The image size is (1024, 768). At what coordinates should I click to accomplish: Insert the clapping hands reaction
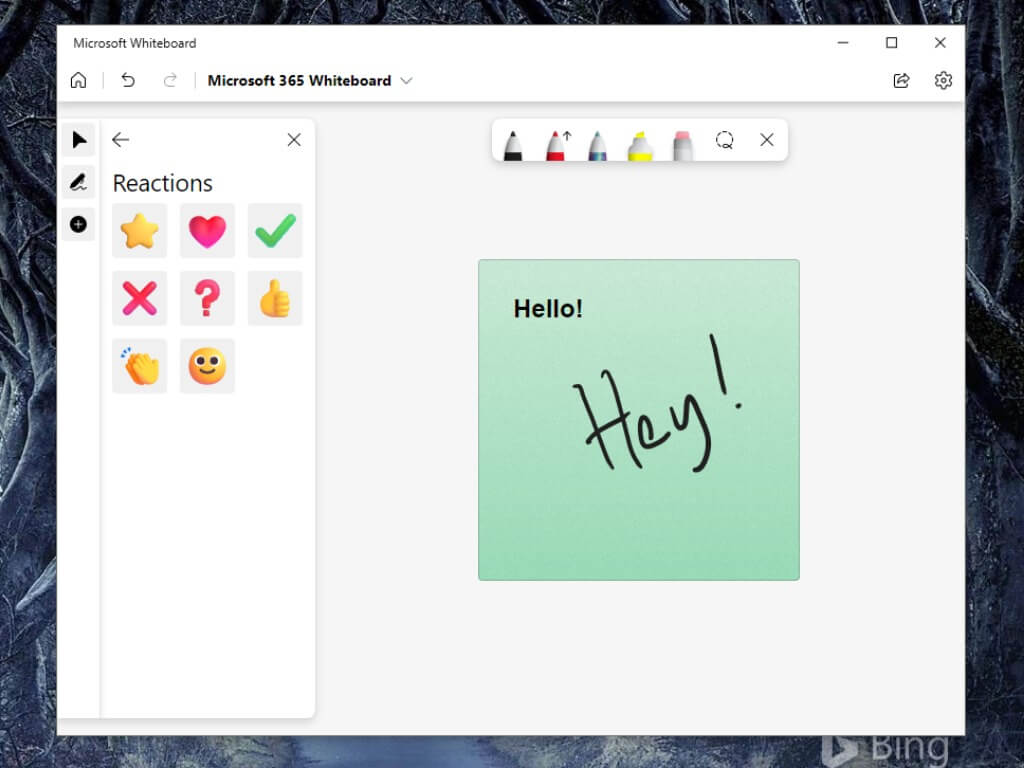click(x=140, y=366)
